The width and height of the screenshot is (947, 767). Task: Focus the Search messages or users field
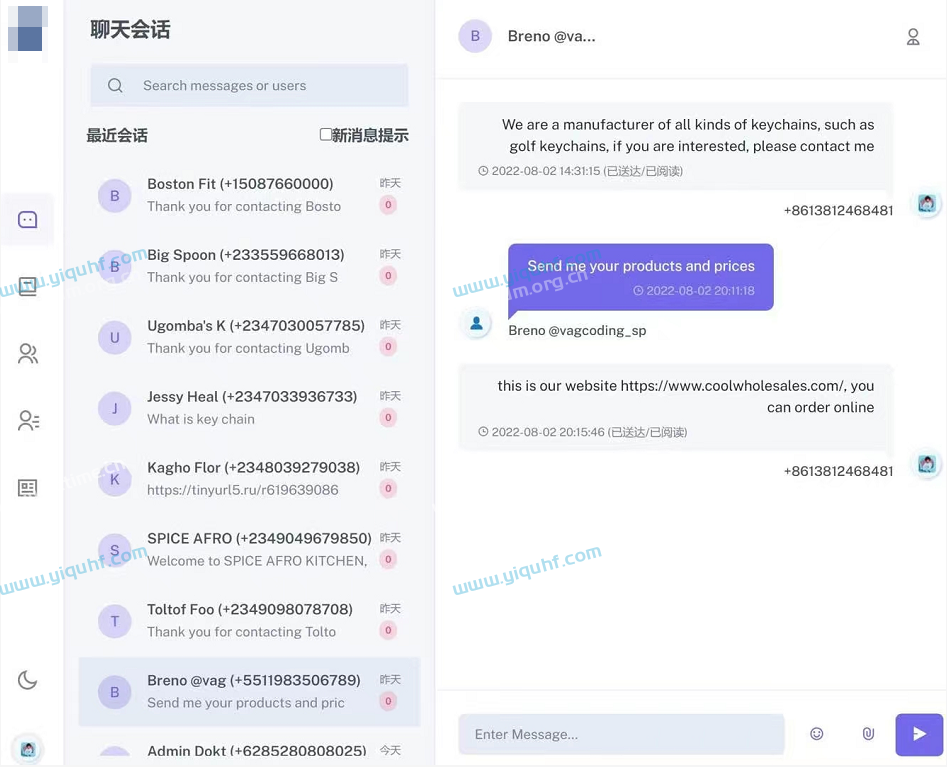[x=249, y=86]
